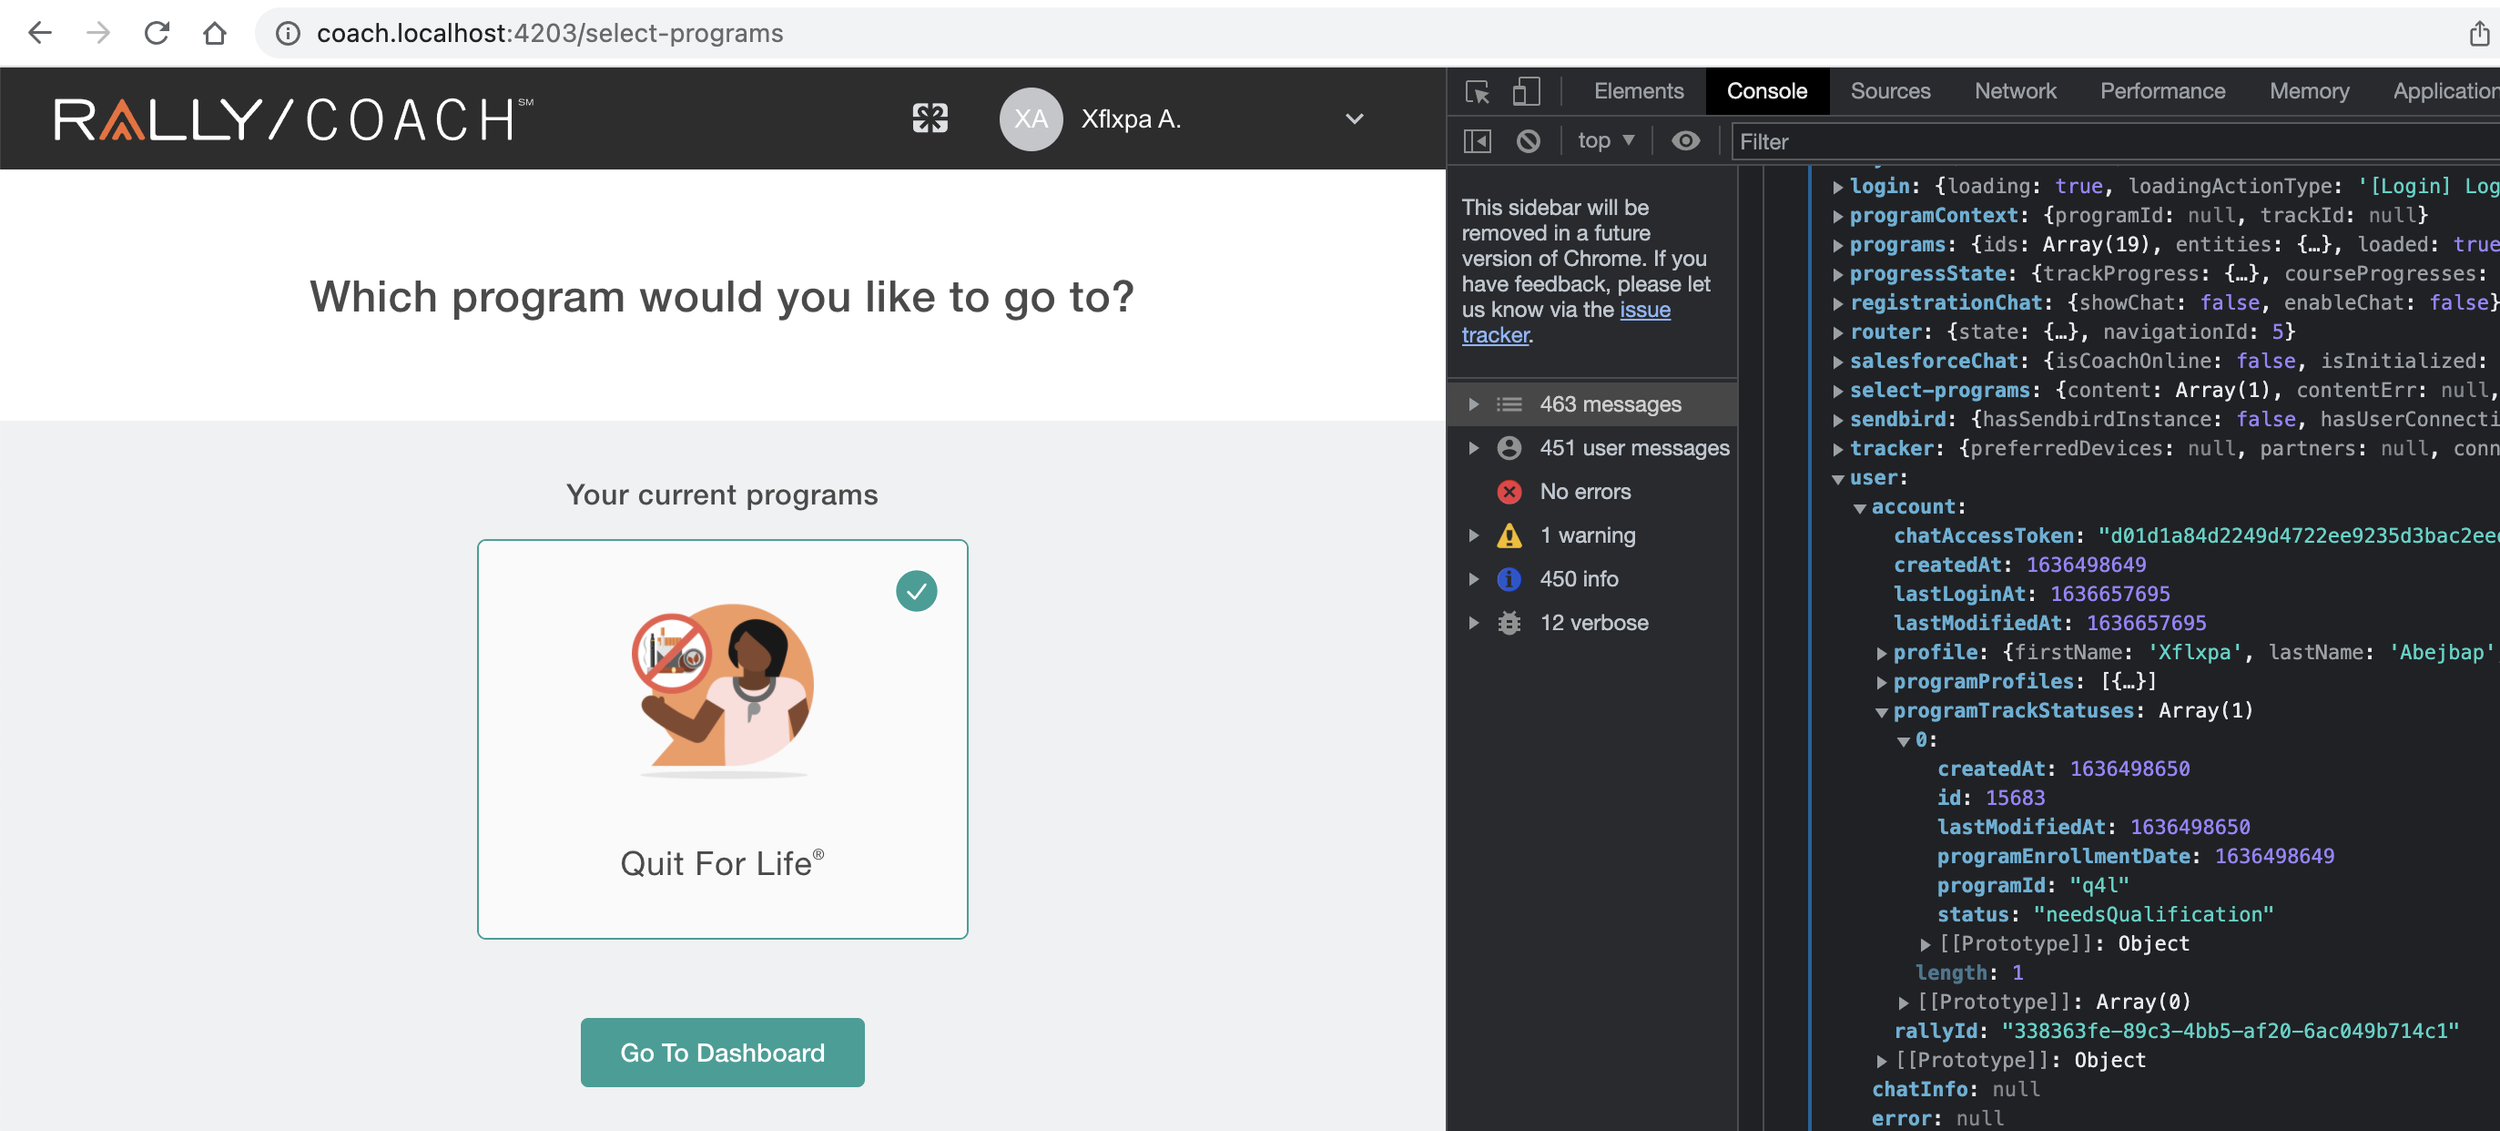
Task: Open user menu chevron beside Xflxpa A.
Action: (x=1354, y=119)
